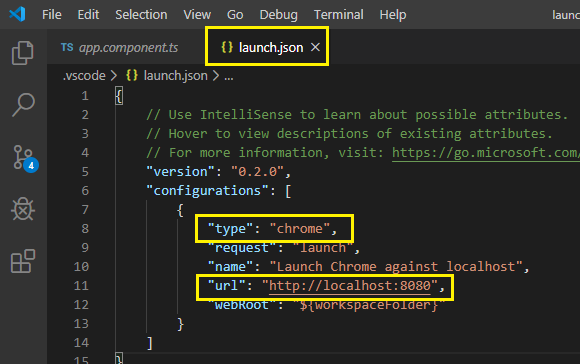The height and width of the screenshot is (364, 580).
Task: Follow the go.microsoft.com link in comment
Action: click(x=486, y=152)
